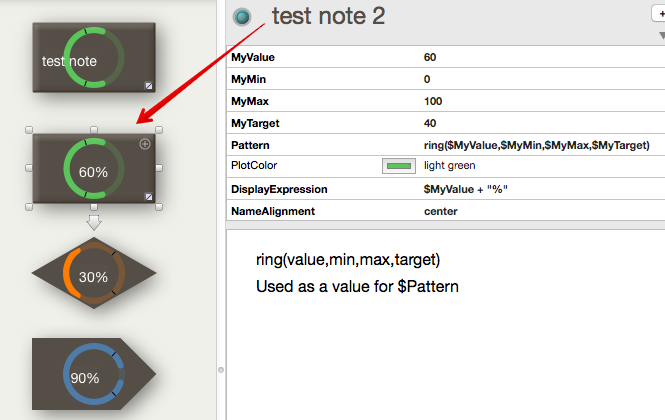The width and height of the screenshot is (665, 420).
Task: Click the MyMin attribute label
Action: pyautogui.click(x=249, y=79)
